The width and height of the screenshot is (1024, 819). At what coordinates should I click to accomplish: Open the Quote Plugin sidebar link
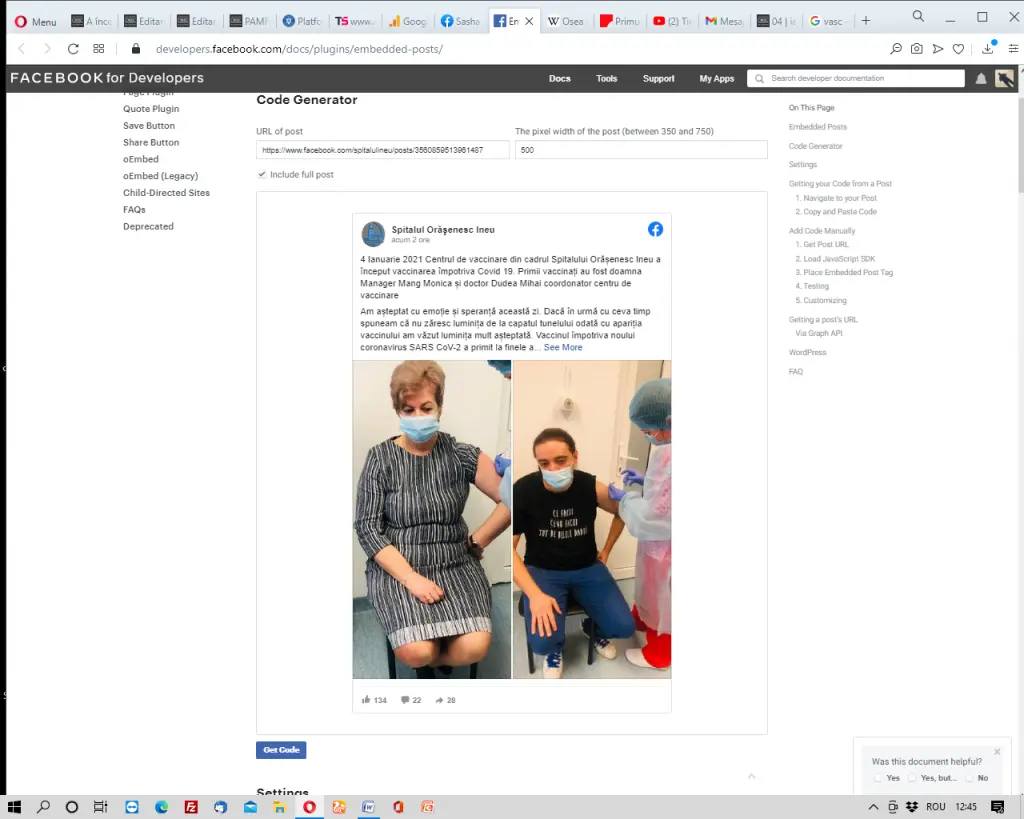(x=151, y=108)
